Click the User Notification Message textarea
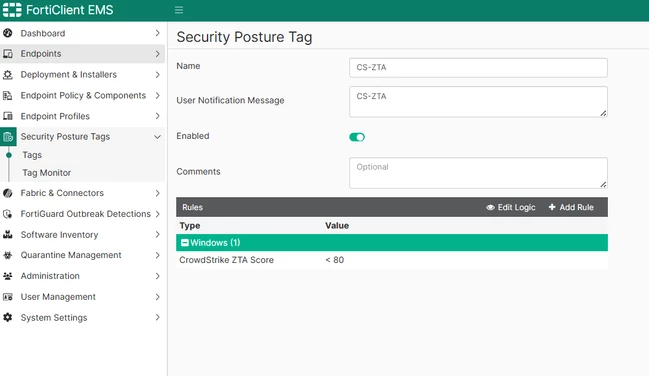The width and height of the screenshot is (649, 376). pyautogui.click(x=478, y=102)
